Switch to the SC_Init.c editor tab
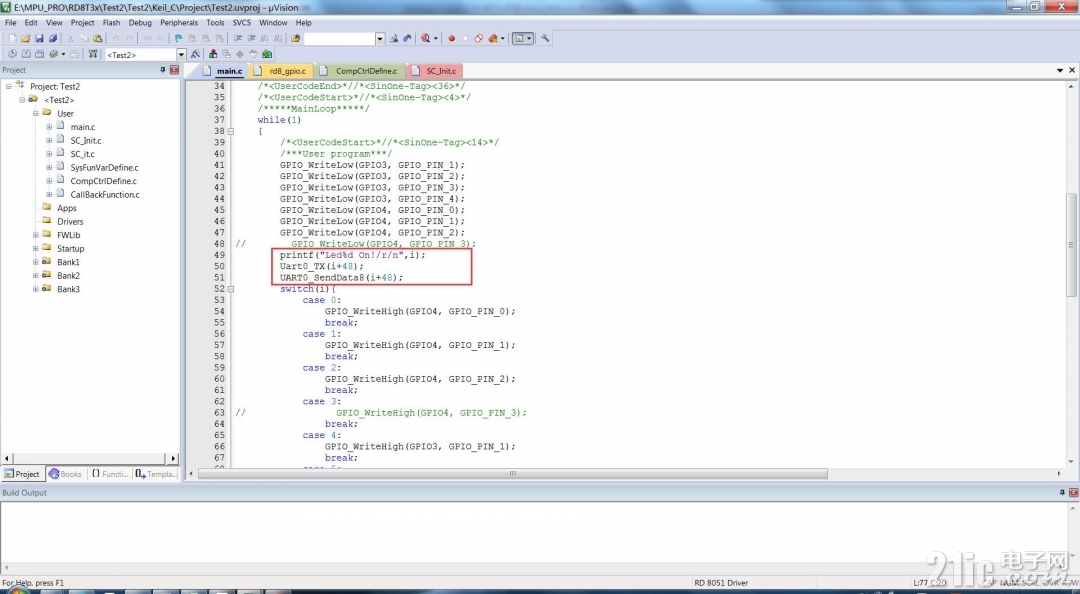Image resolution: width=1080 pixels, height=594 pixels. click(x=435, y=71)
